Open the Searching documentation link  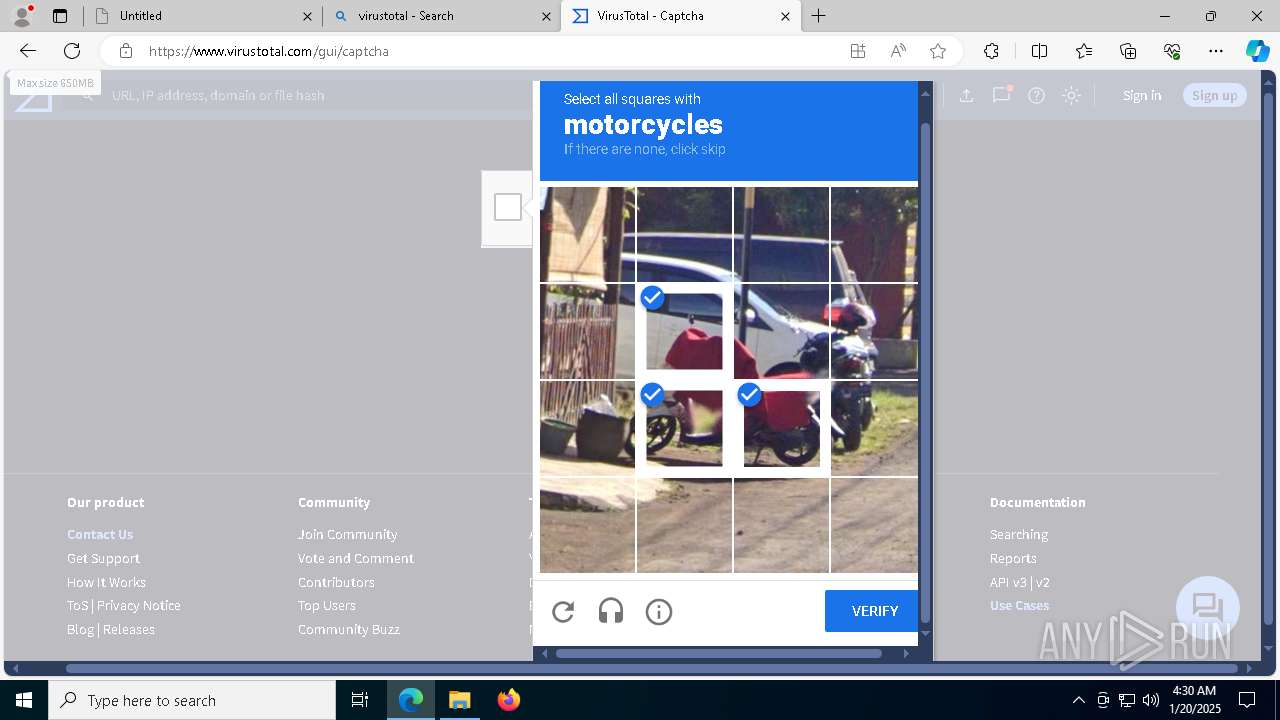pos(1019,534)
